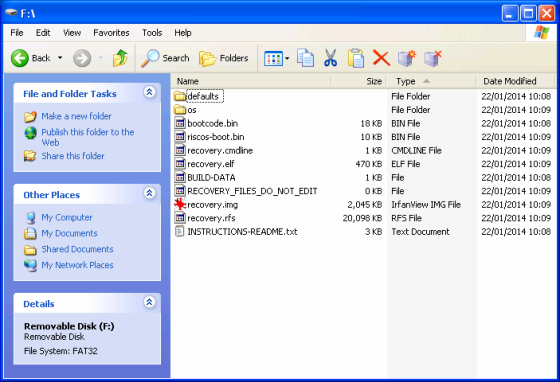The width and height of the screenshot is (560, 382).
Task: Open the Tools menu
Action: click(152, 33)
